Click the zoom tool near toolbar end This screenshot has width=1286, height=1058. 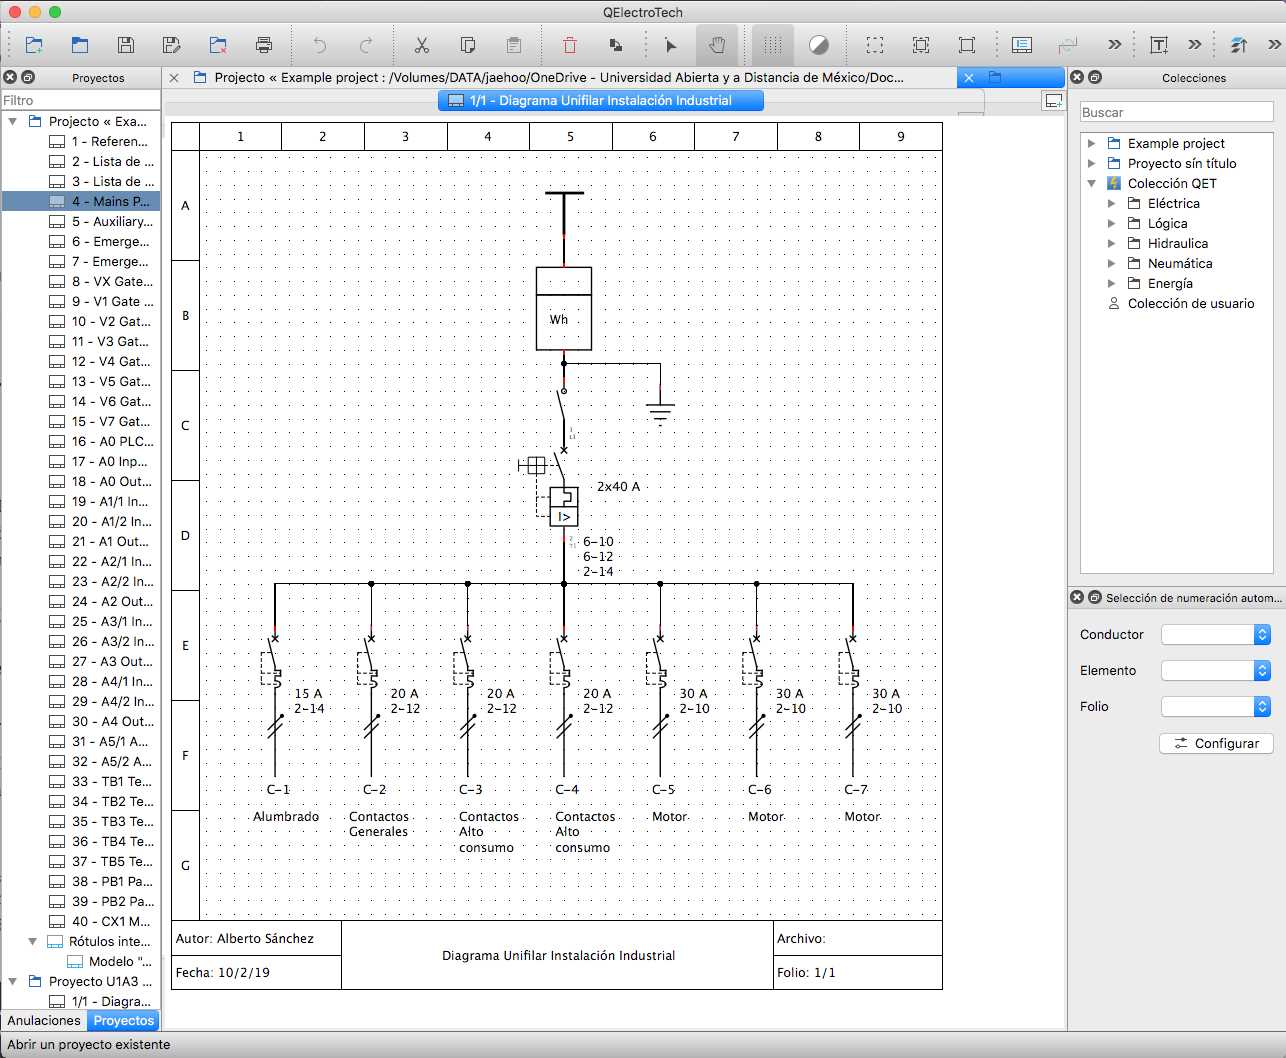1239,45
